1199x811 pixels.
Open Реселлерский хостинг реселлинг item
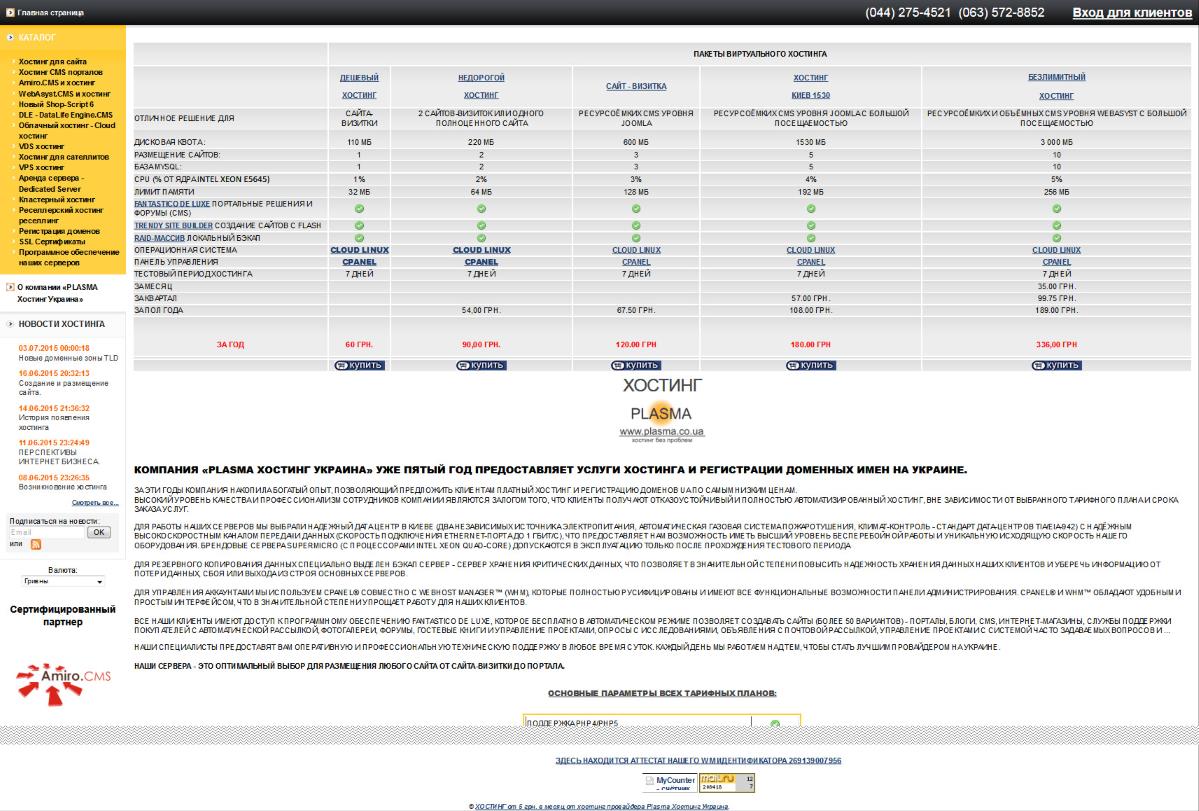[61, 215]
